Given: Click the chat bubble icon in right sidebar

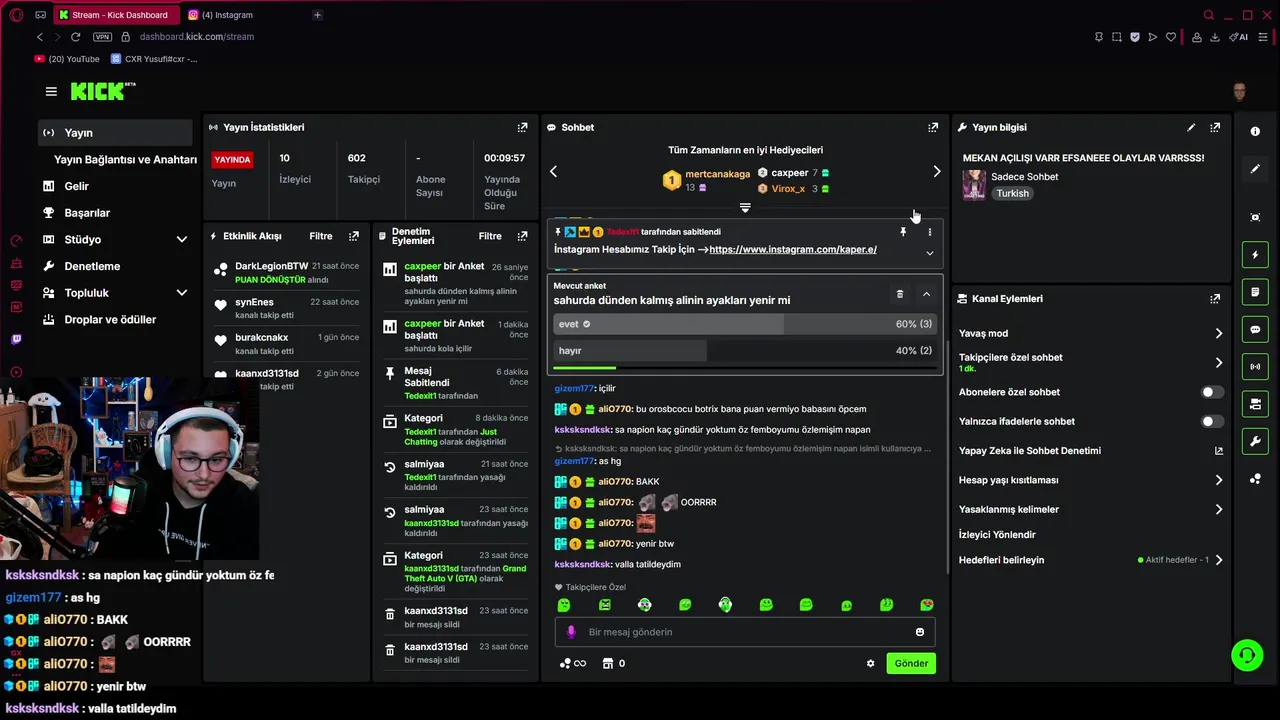Looking at the screenshot, I should point(1255,329).
